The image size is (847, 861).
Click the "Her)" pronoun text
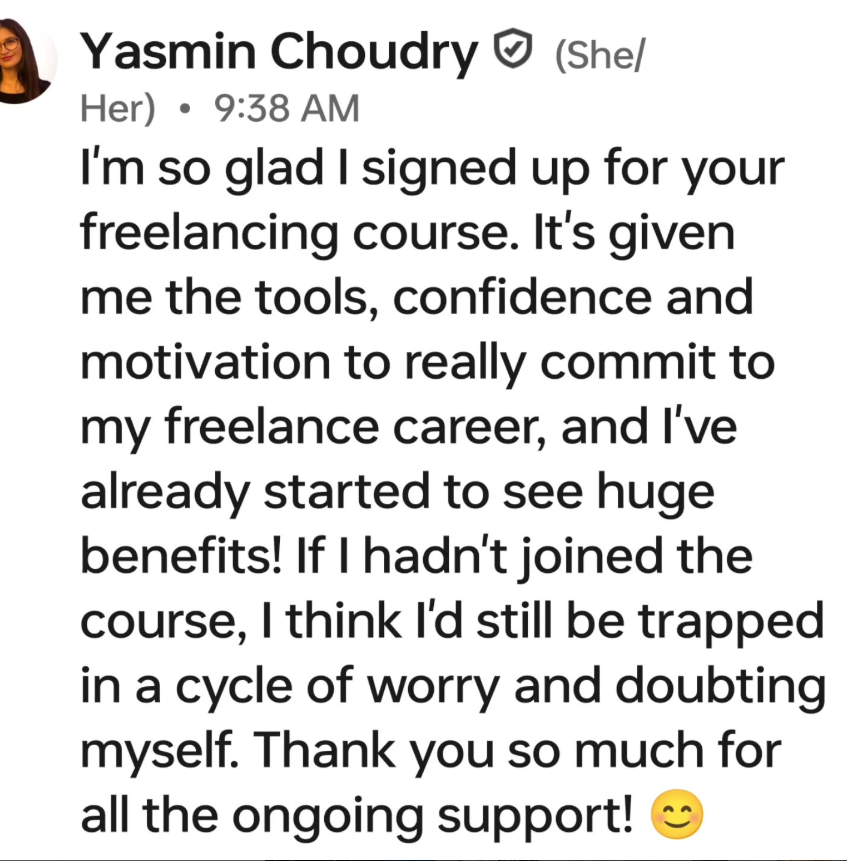117,108
